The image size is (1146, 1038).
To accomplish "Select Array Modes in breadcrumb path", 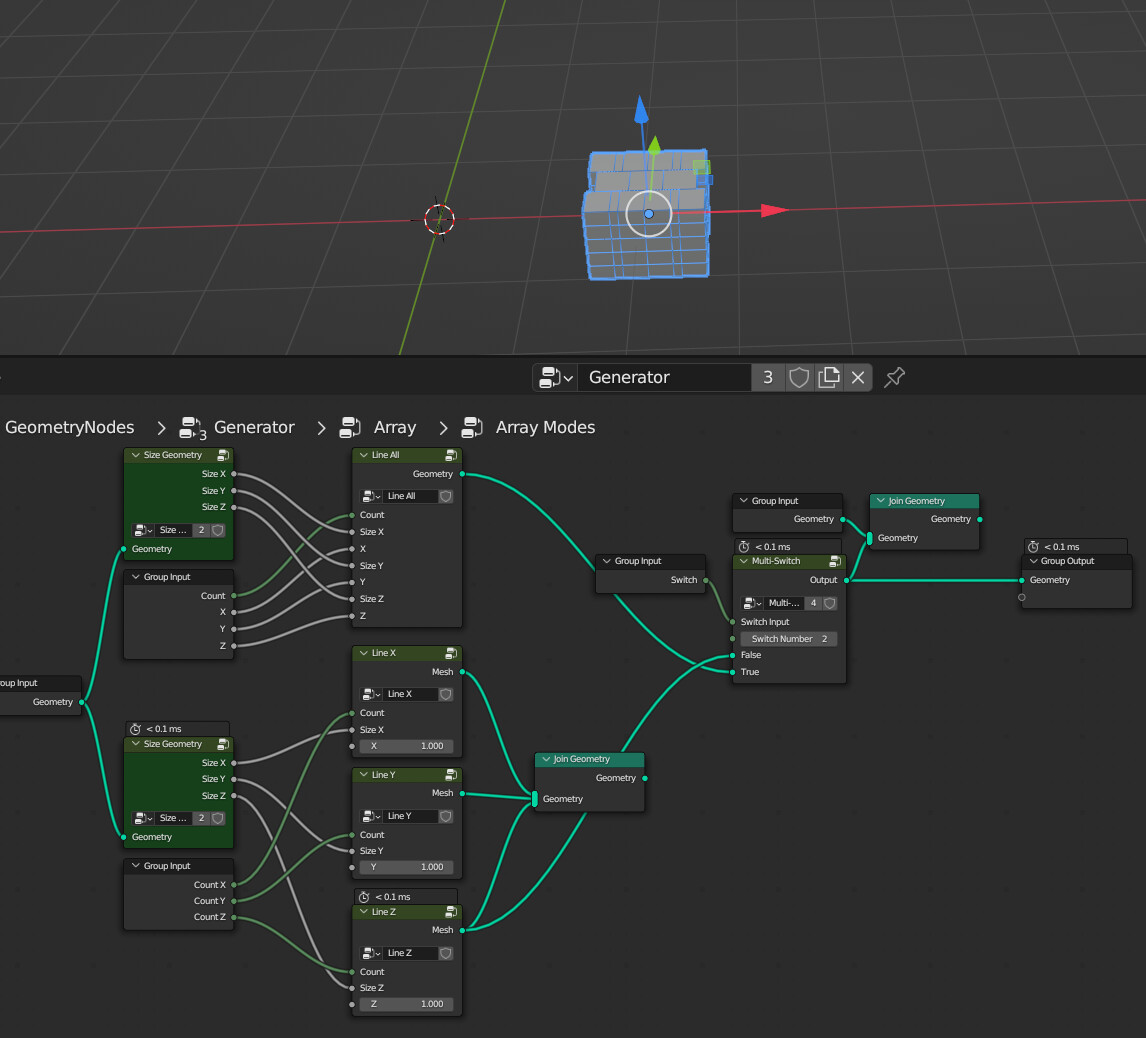I will tap(545, 427).
